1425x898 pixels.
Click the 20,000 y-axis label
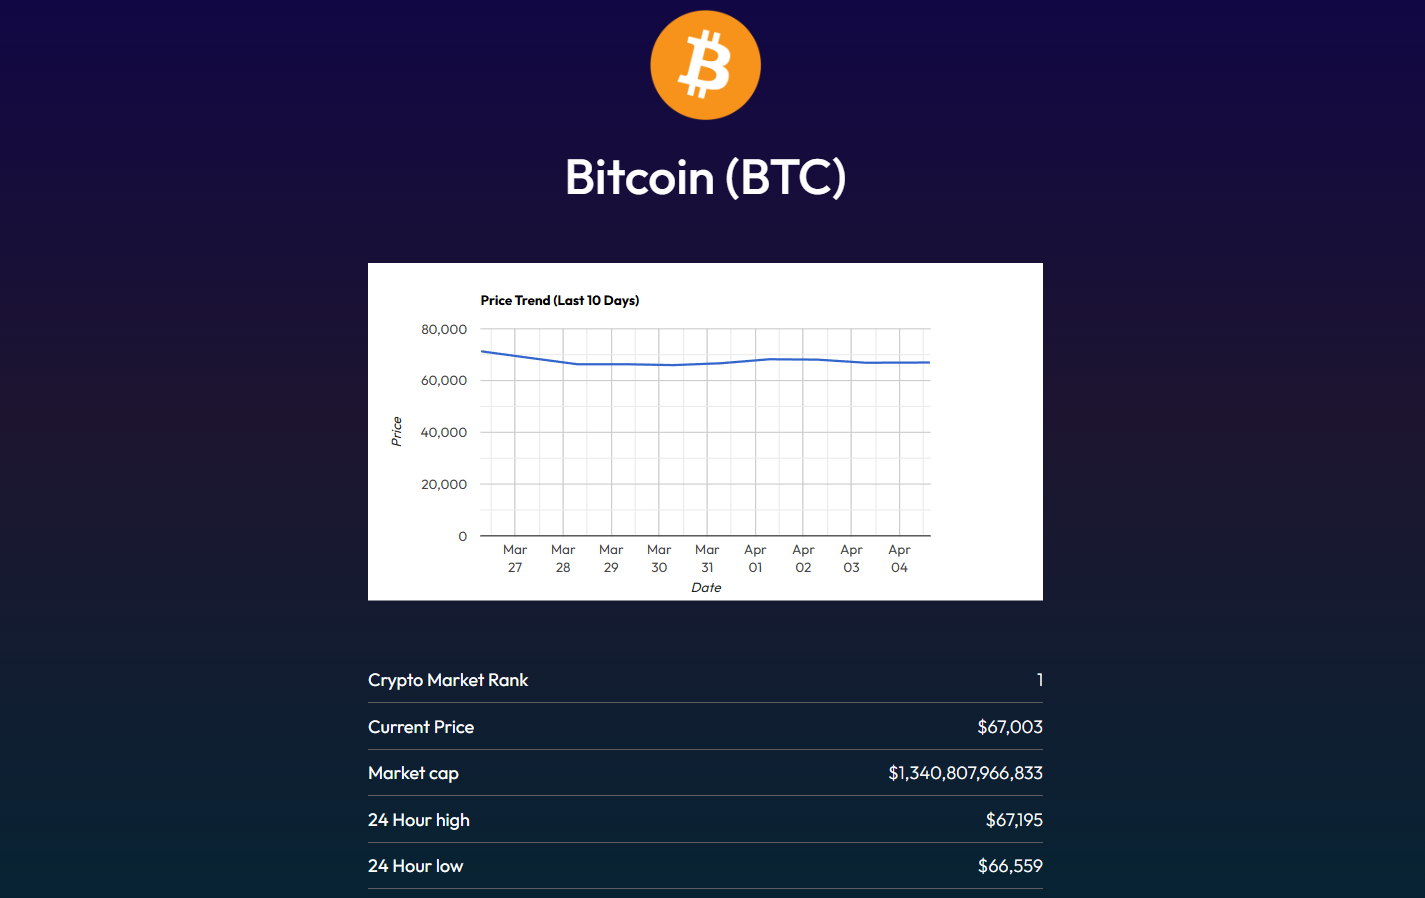point(444,484)
